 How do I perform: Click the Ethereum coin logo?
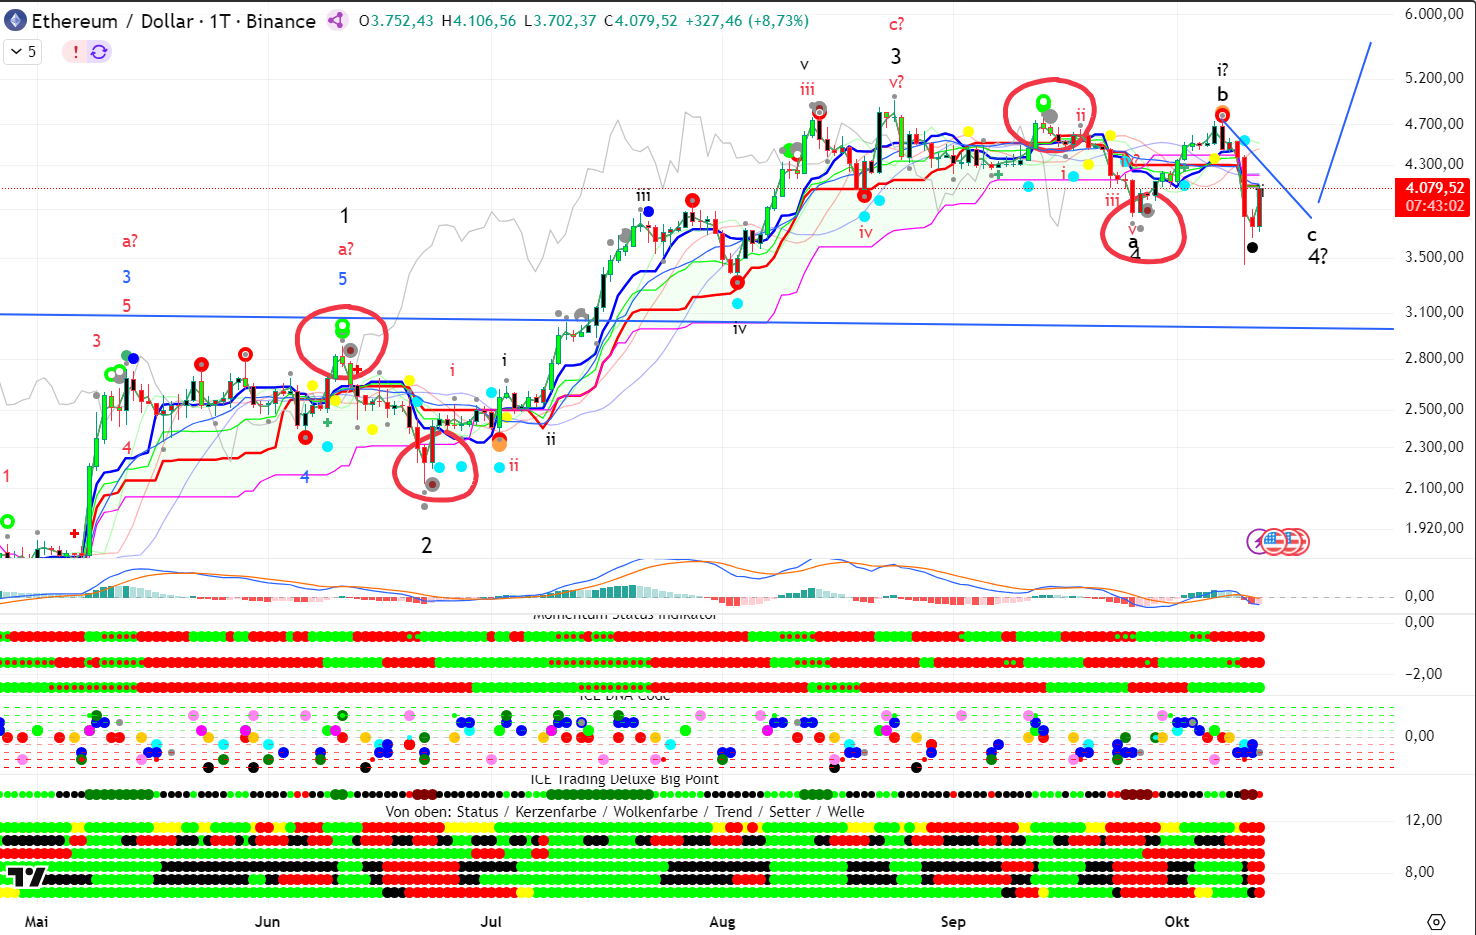click(x=15, y=21)
